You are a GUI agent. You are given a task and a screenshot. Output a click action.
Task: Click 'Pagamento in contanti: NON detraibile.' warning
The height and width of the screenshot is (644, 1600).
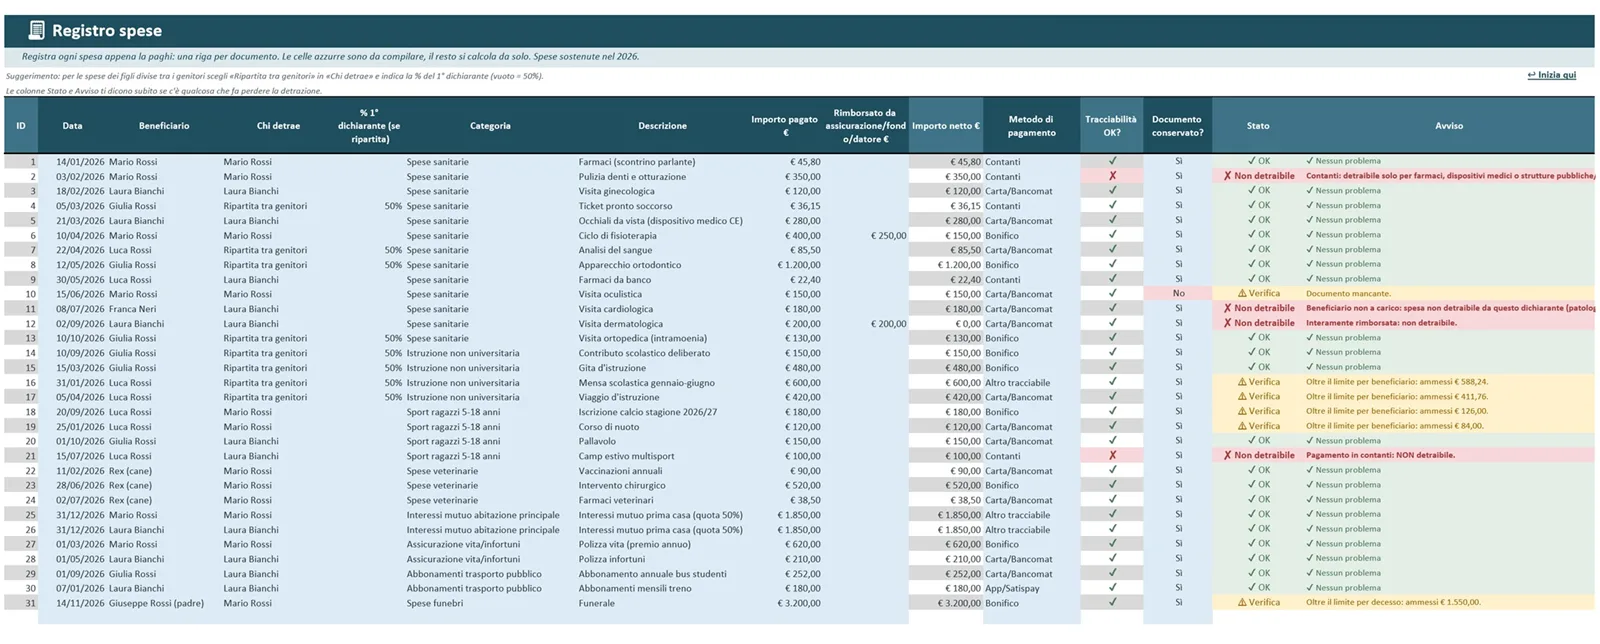1380,455
